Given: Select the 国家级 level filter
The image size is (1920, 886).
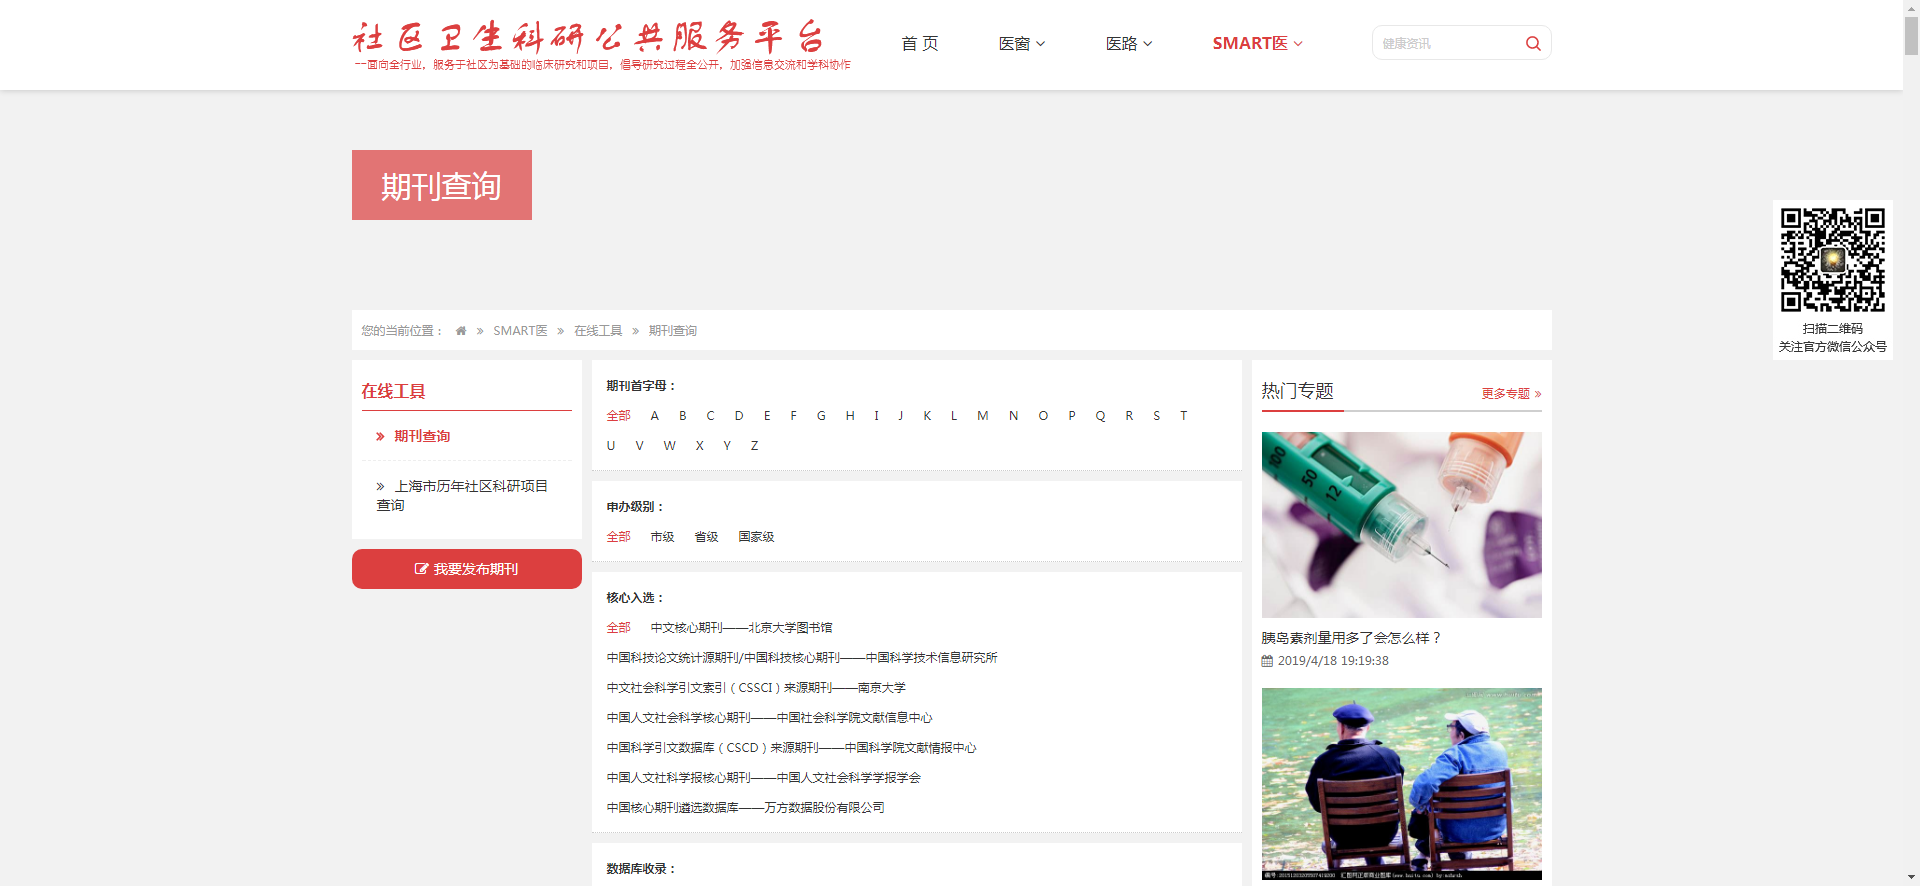Looking at the screenshot, I should pyautogui.click(x=756, y=537).
